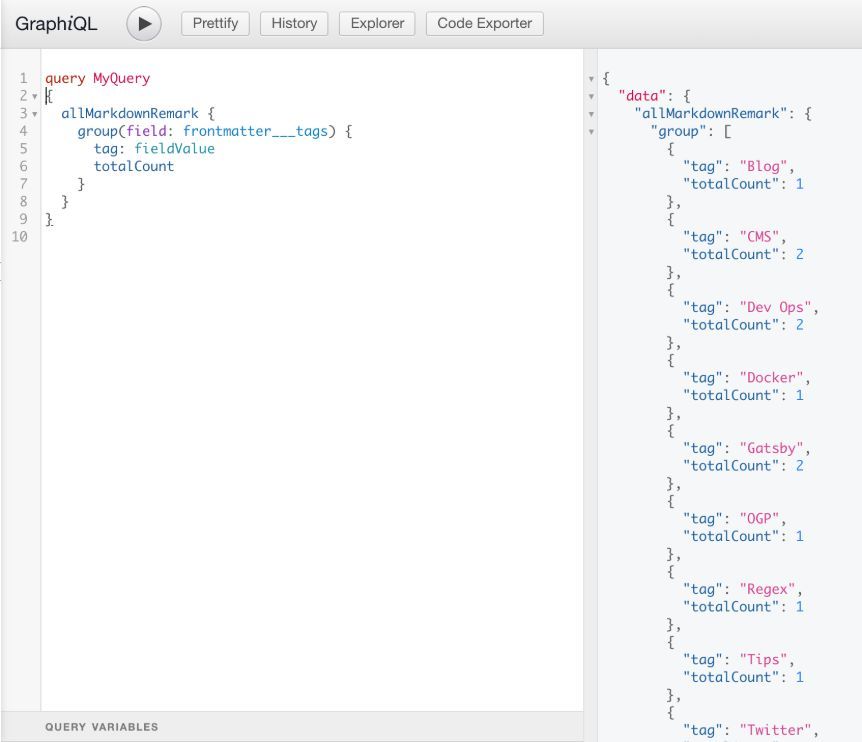862x742 pixels.
Task: Open the Explorer panel
Action: click(377, 24)
